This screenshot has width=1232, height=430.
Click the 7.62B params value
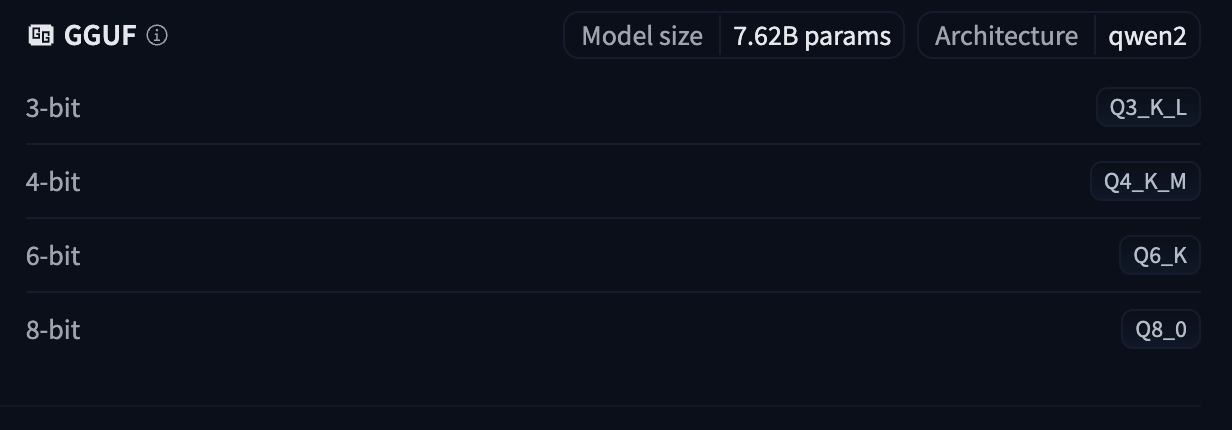point(811,36)
